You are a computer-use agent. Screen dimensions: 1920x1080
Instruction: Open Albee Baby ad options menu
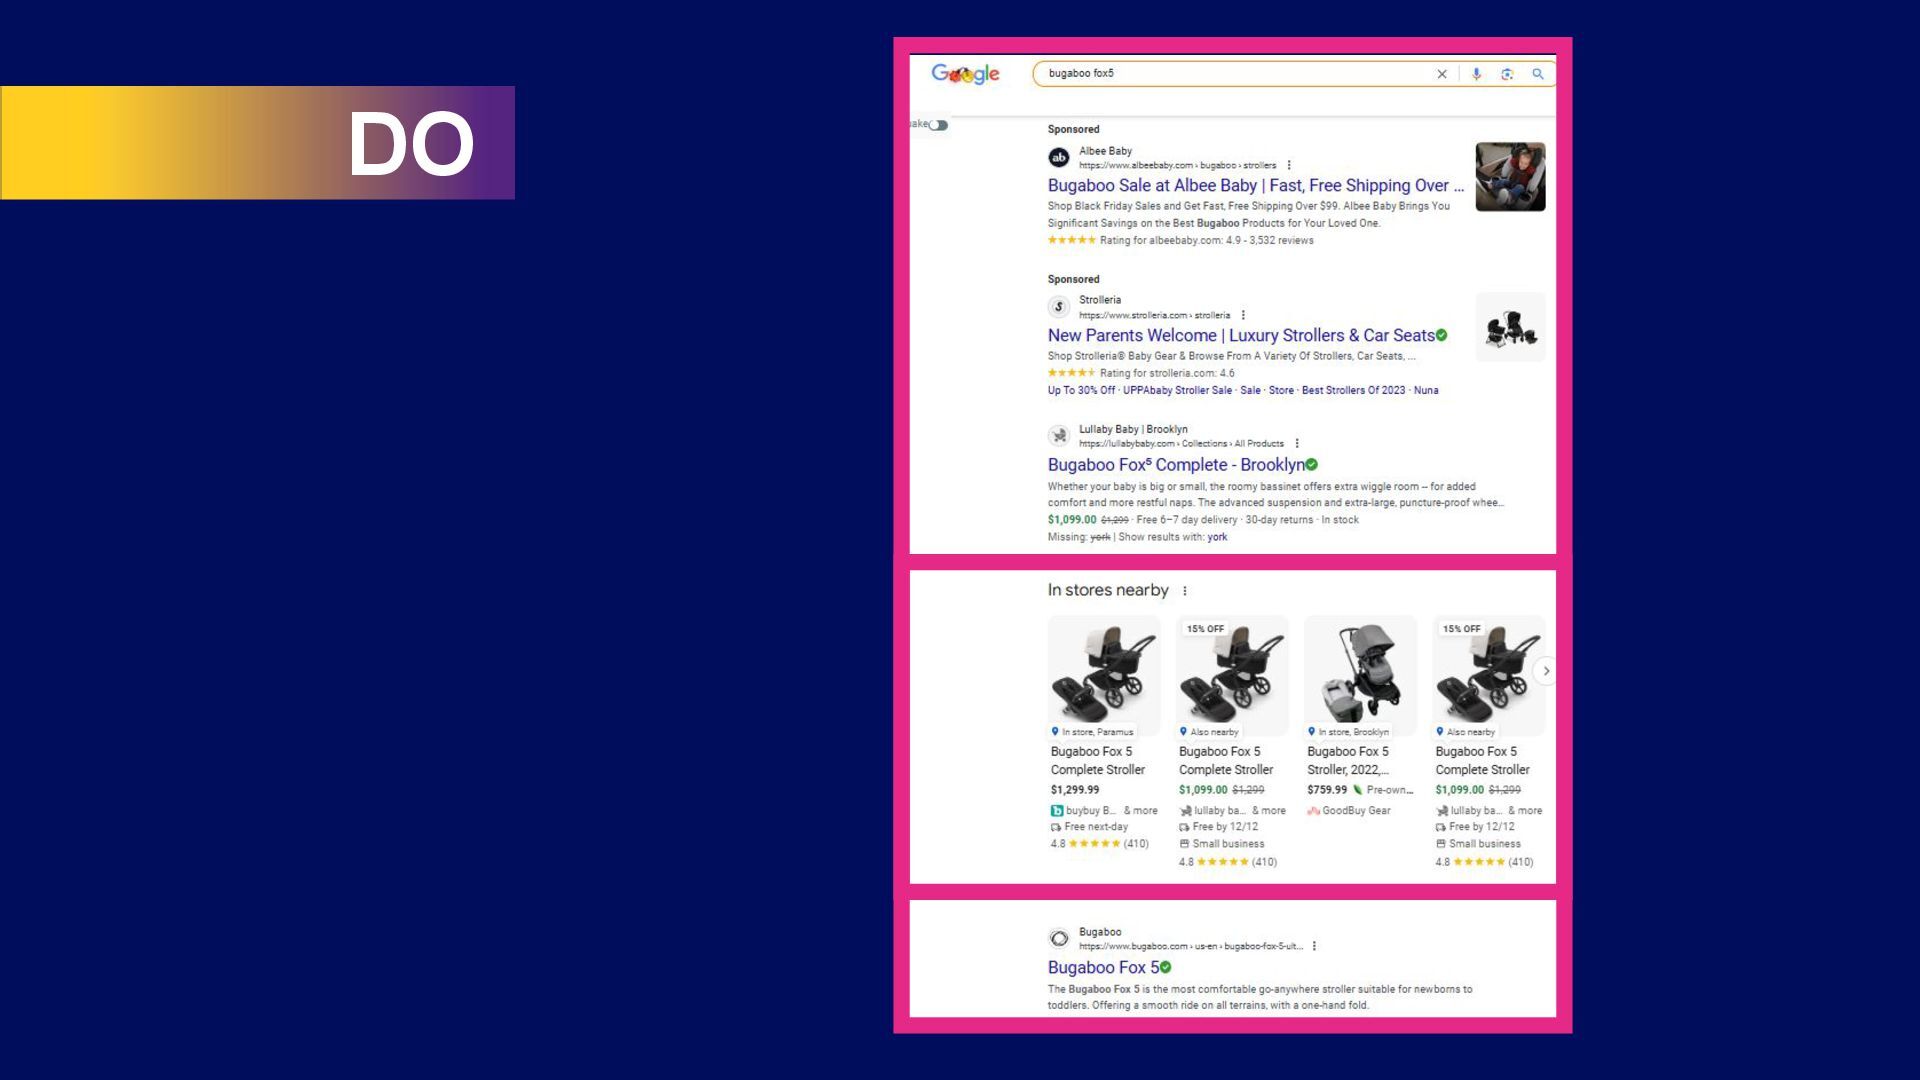tap(1289, 165)
